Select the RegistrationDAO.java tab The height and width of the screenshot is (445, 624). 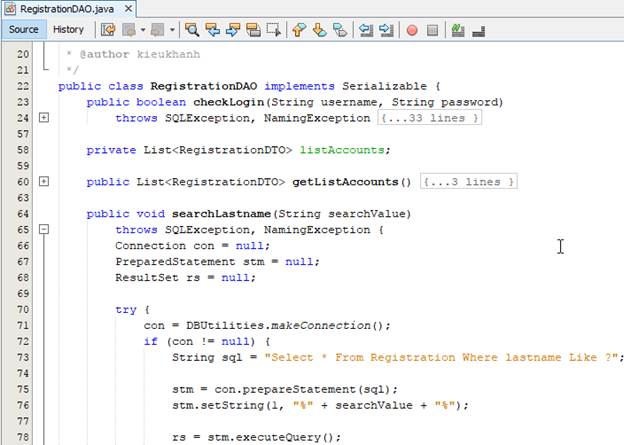[x=67, y=9]
